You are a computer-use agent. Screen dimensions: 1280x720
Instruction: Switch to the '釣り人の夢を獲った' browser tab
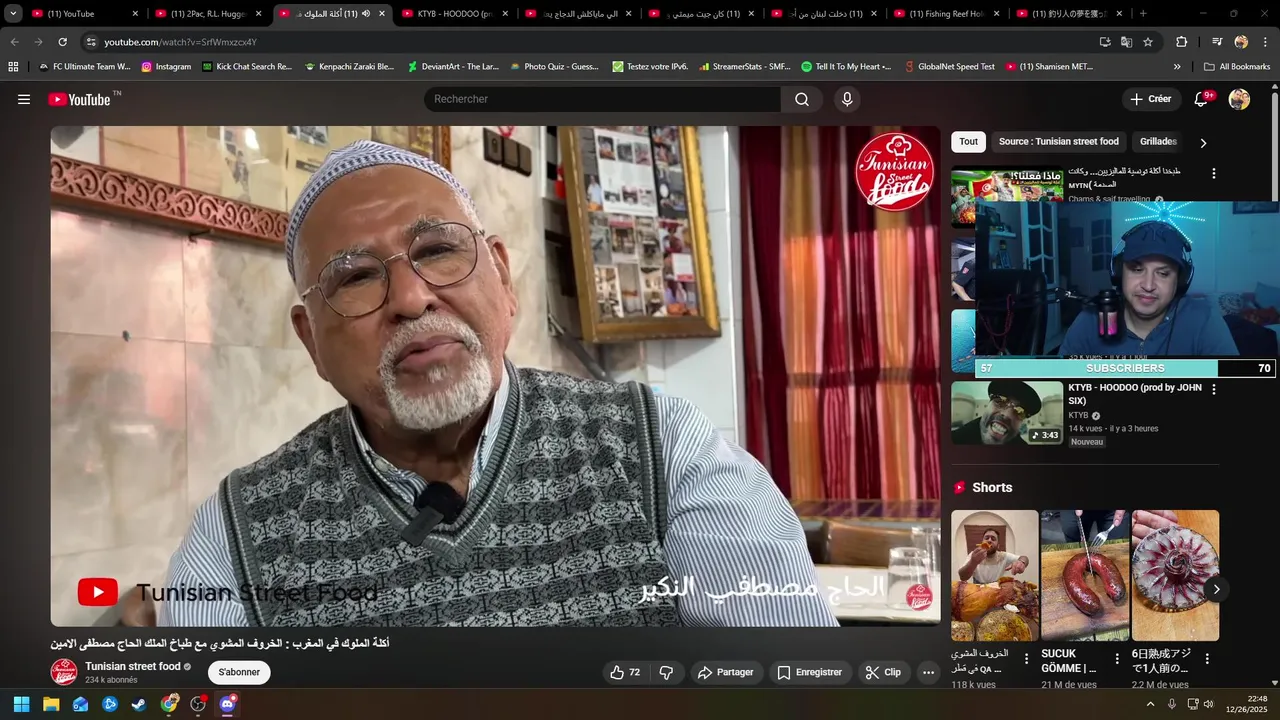pos(1072,14)
